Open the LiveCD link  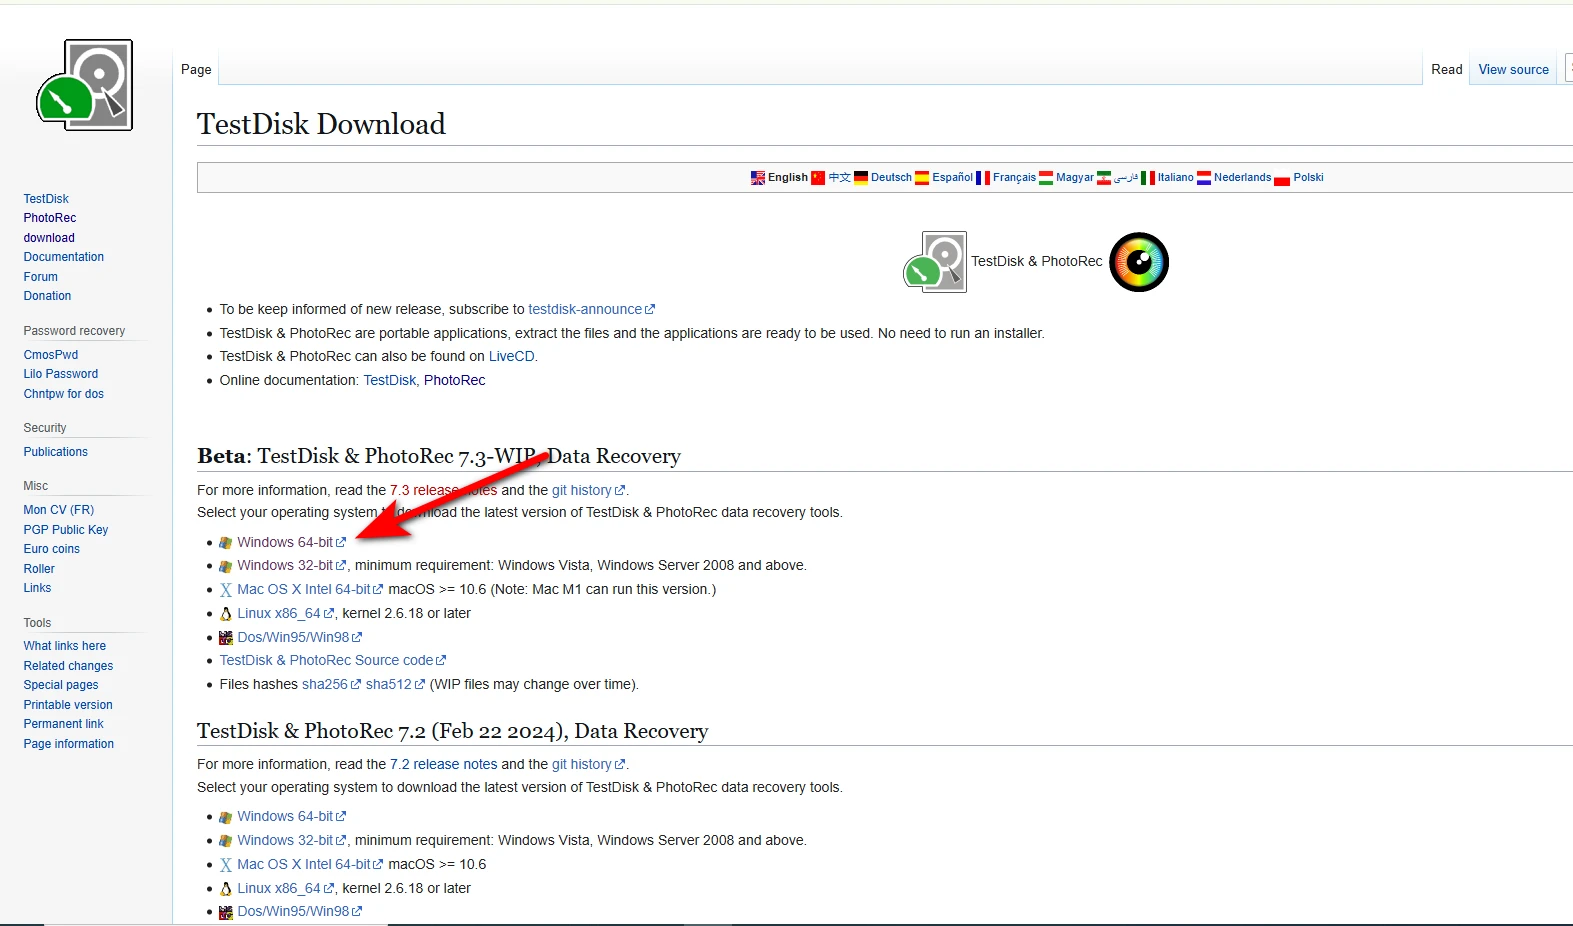pos(512,356)
